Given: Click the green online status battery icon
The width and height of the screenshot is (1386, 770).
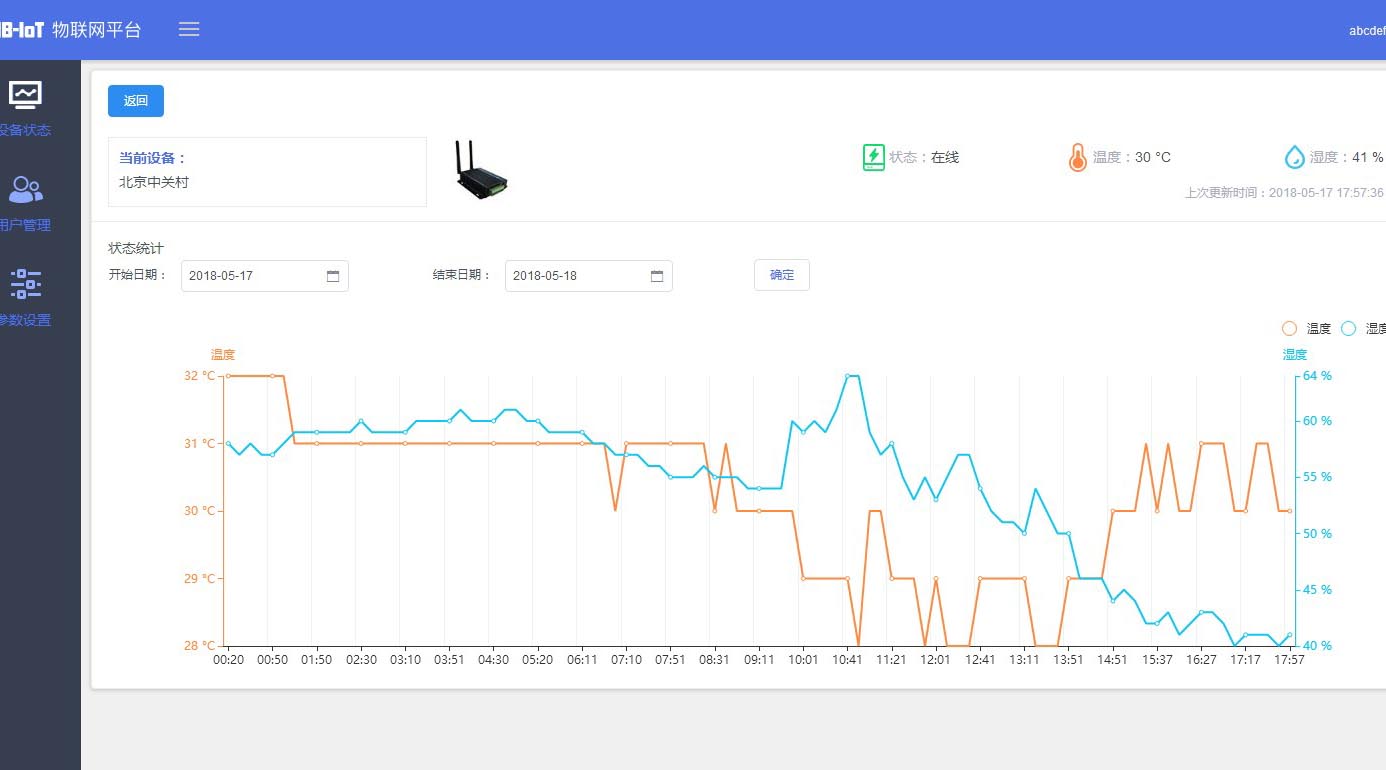Looking at the screenshot, I should click(873, 157).
